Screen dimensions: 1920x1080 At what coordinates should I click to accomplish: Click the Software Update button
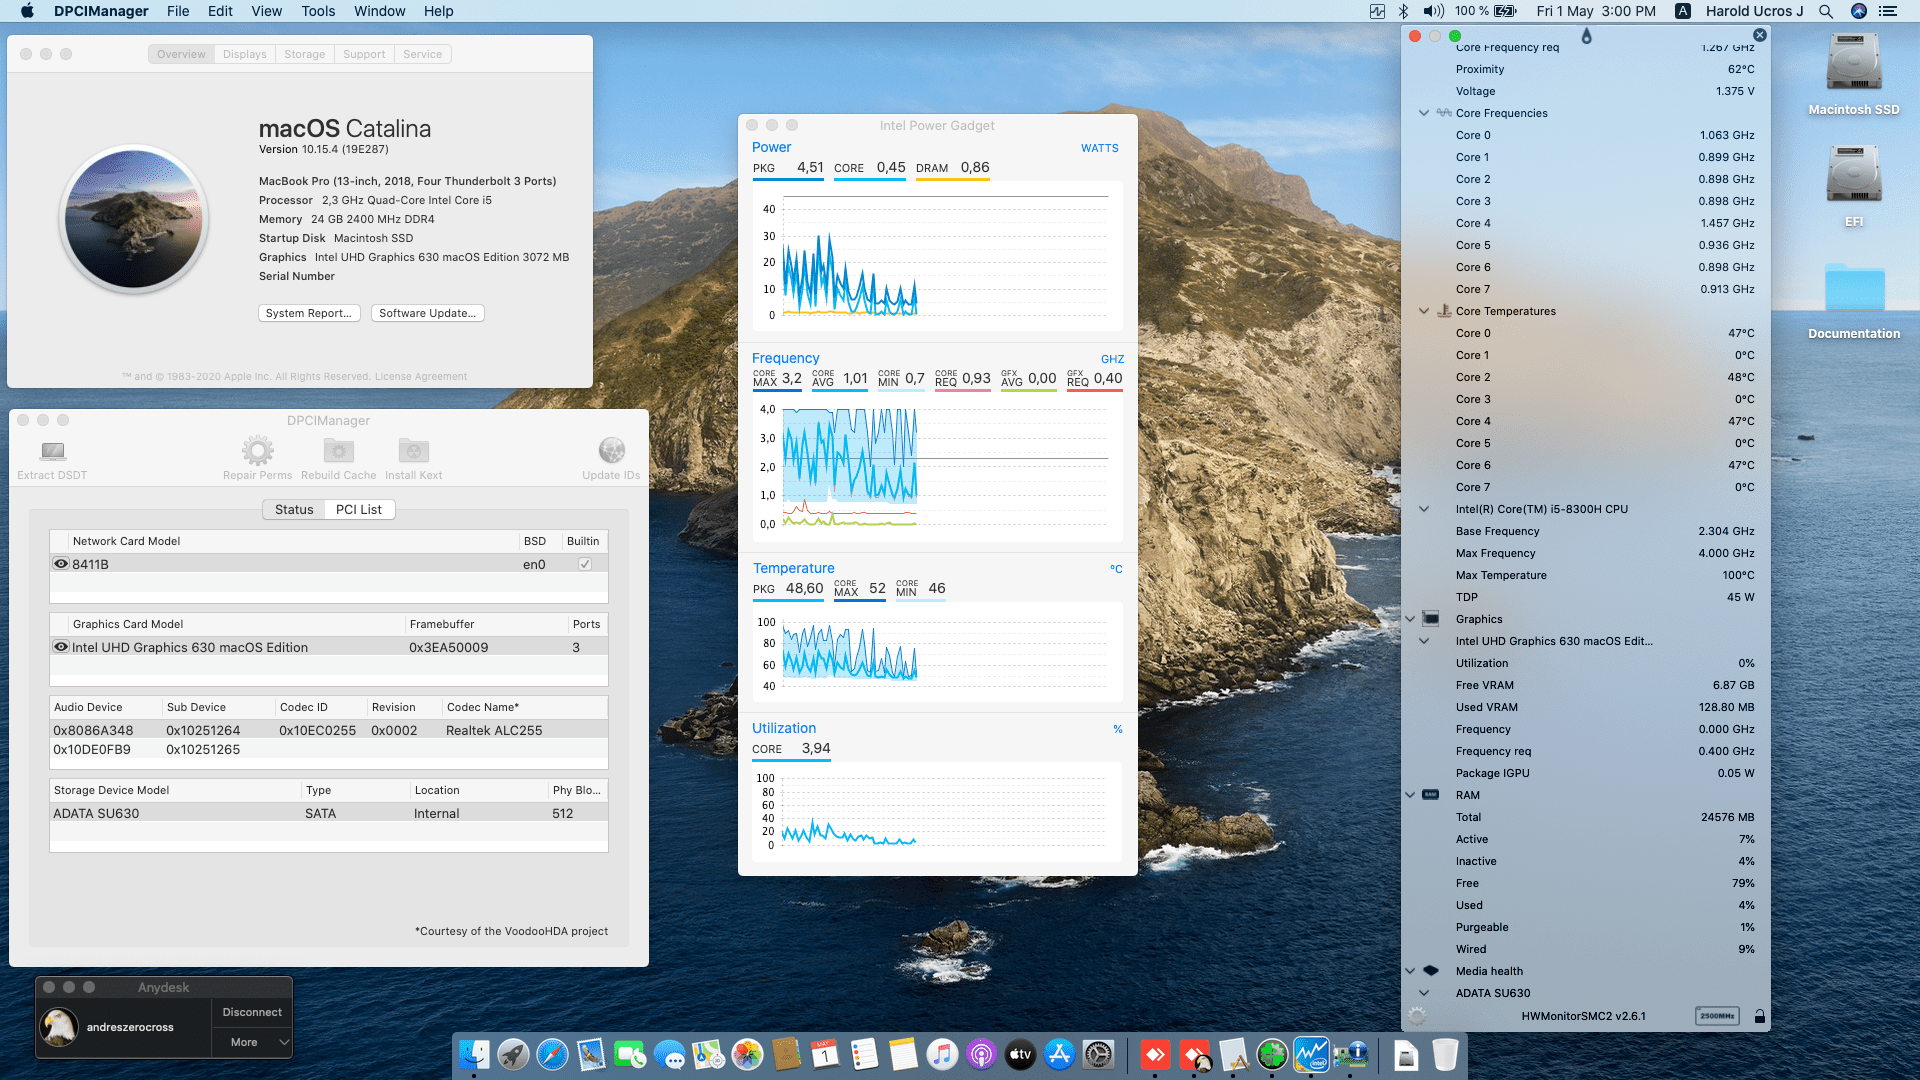point(427,313)
